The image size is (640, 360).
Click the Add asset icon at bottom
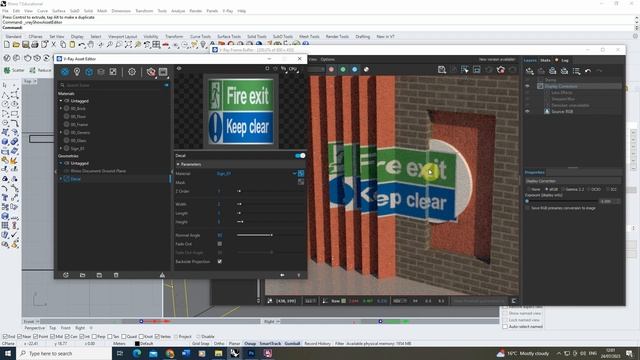point(66,275)
